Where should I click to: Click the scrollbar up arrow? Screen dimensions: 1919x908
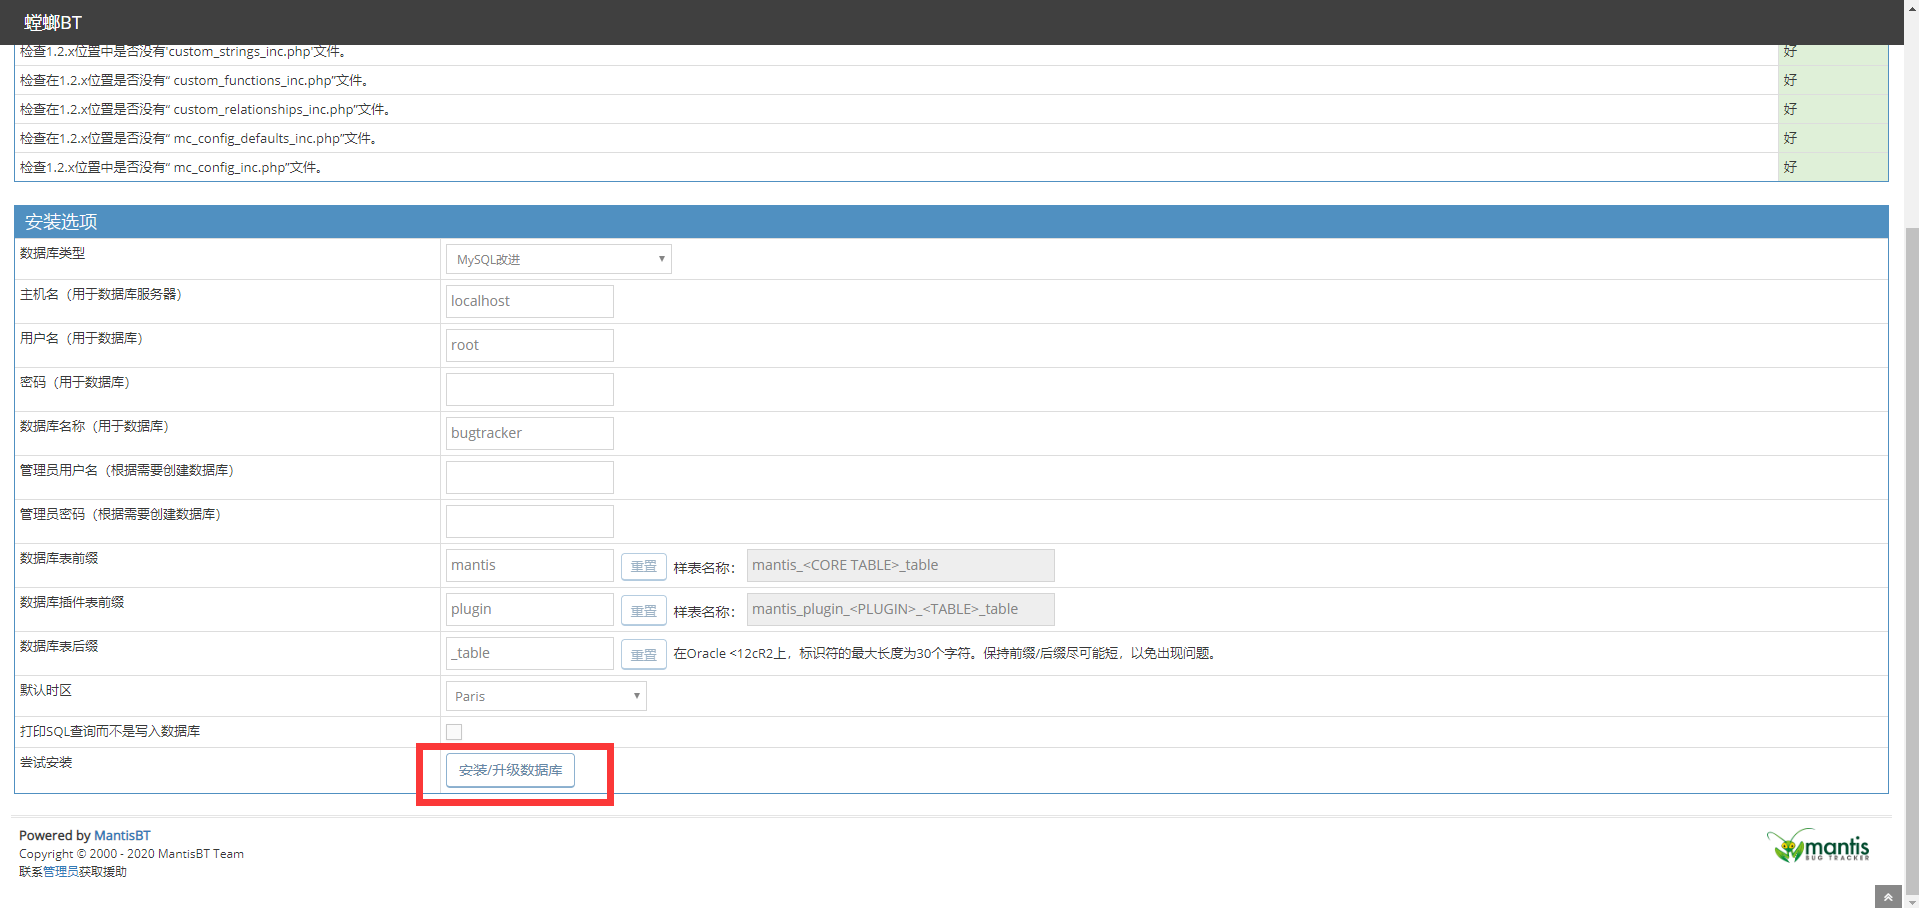tap(1911, 8)
